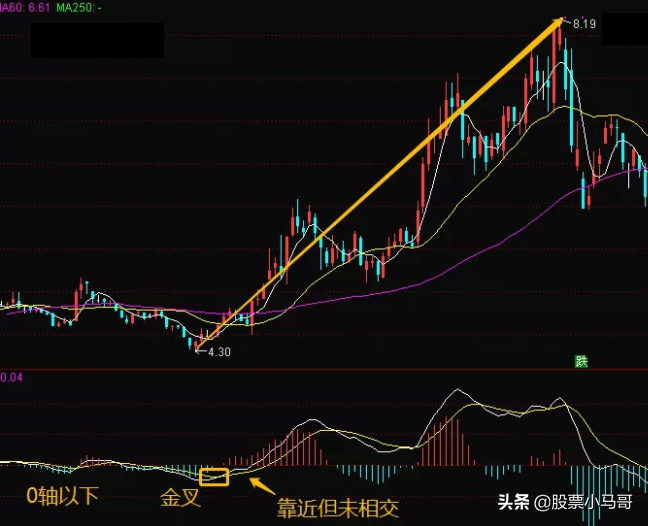The height and width of the screenshot is (526, 648).
Task: Click the black redacted box beside the 8.19 label
Action: 625,29
